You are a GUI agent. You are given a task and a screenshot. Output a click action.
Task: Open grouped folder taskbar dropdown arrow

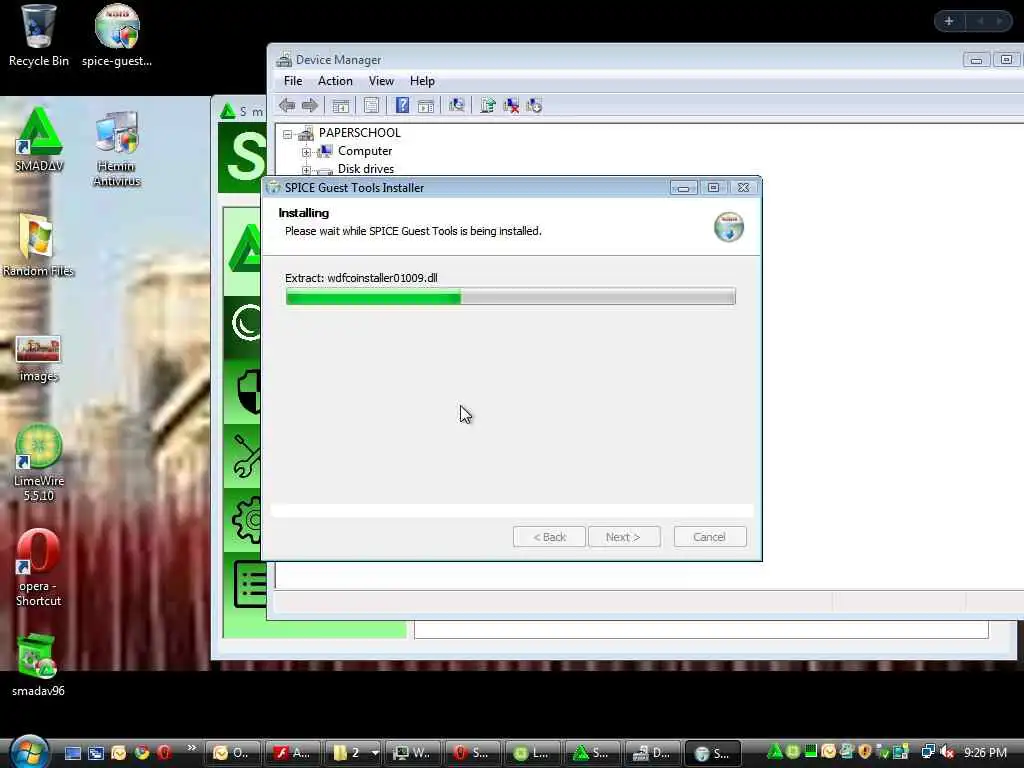tap(375, 753)
